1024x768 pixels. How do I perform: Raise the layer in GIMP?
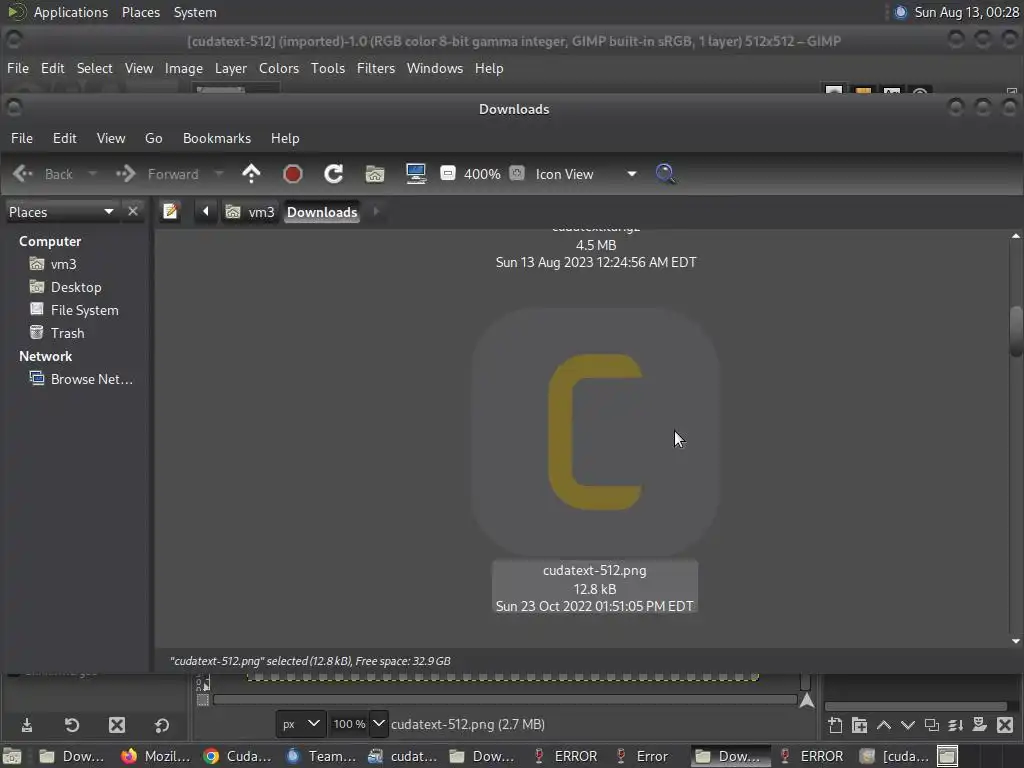[x=884, y=725]
